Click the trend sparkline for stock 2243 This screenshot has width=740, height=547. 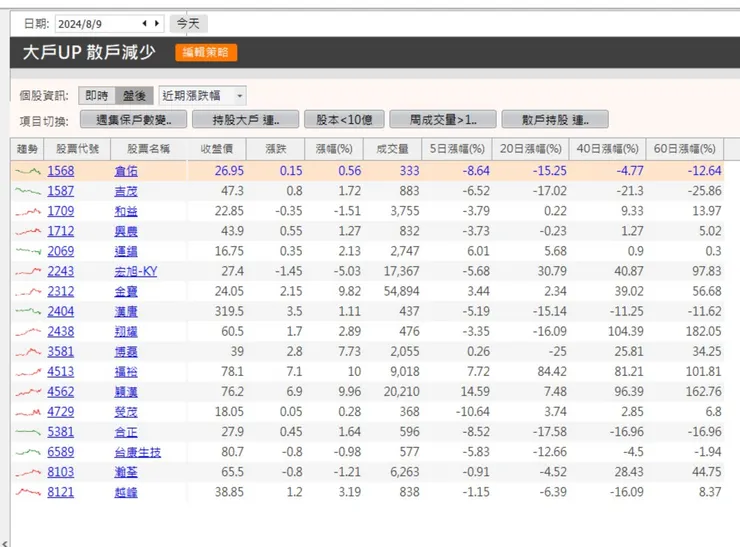28,271
